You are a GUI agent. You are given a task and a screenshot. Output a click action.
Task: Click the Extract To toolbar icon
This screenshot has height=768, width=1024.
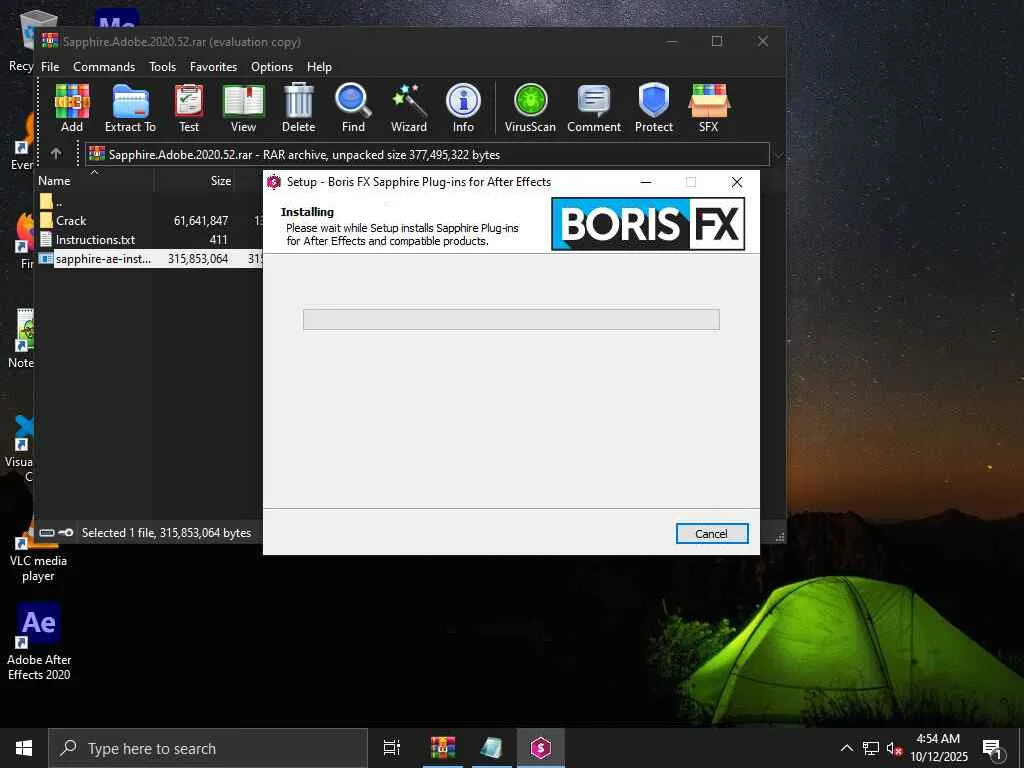[x=131, y=108]
